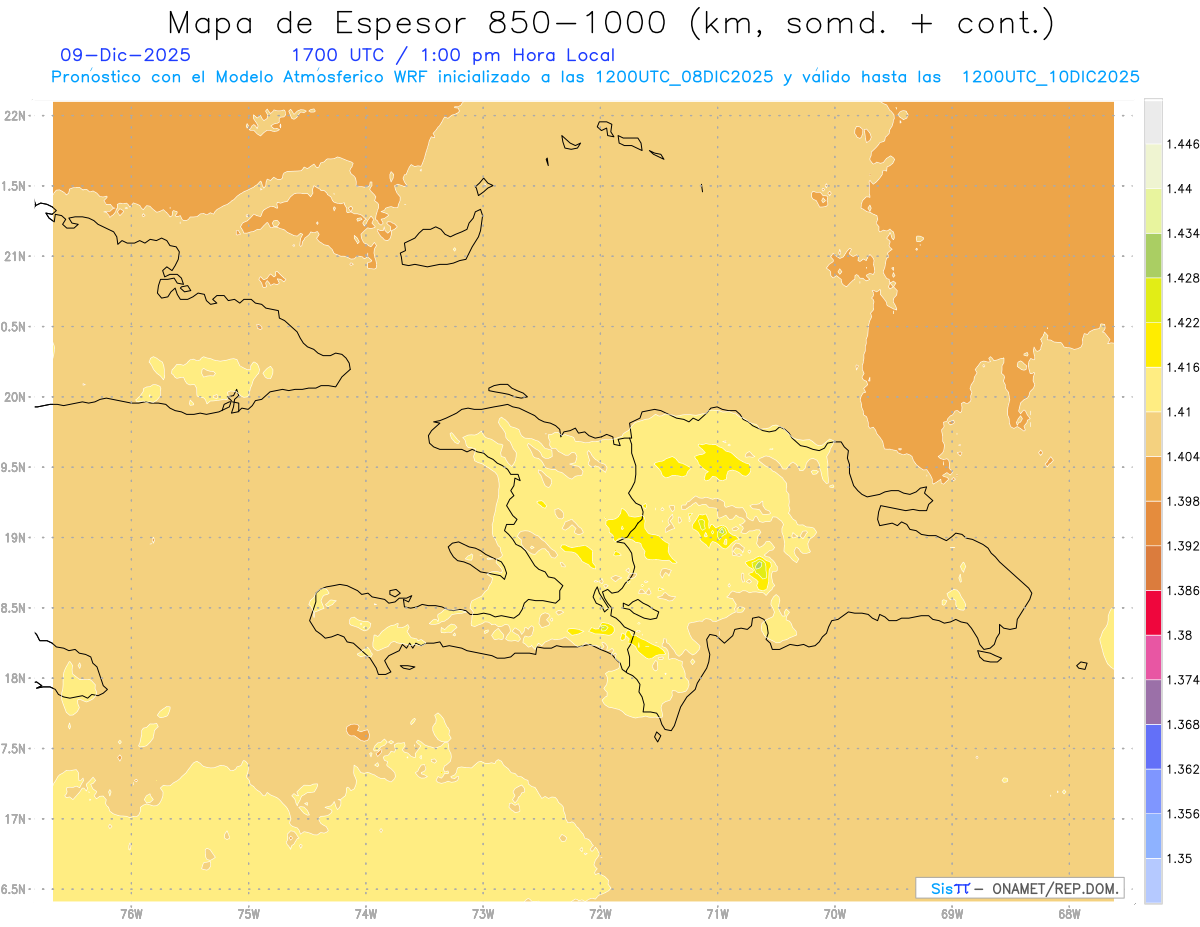Click the '75W' longitude label
The width and height of the screenshot is (1200, 927).
pos(249,914)
